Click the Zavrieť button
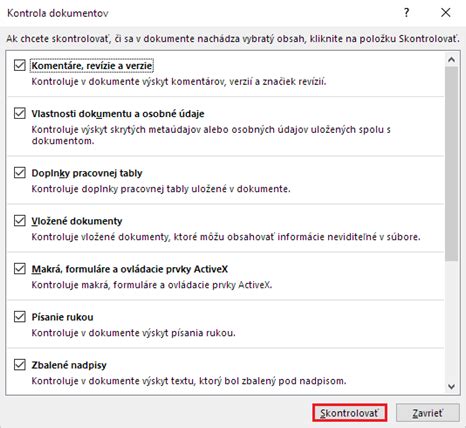Viewport: 466px width, 428px height. pos(428,413)
